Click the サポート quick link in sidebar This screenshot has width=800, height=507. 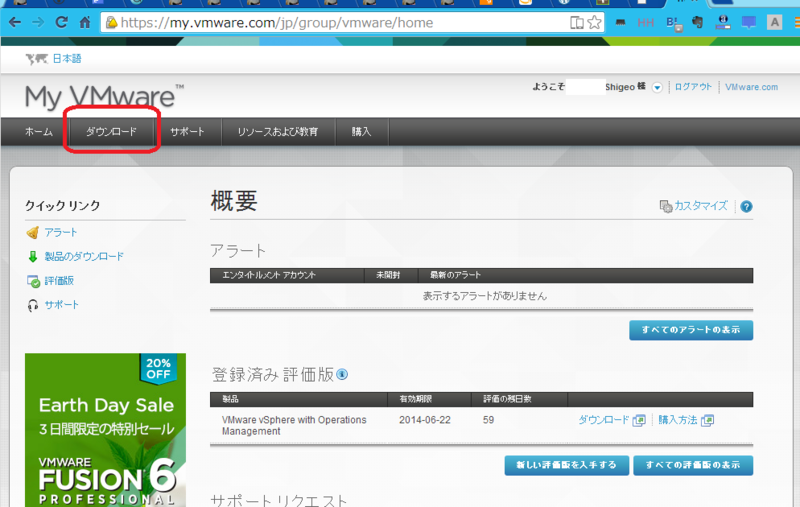pyautogui.click(x=61, y=305)
